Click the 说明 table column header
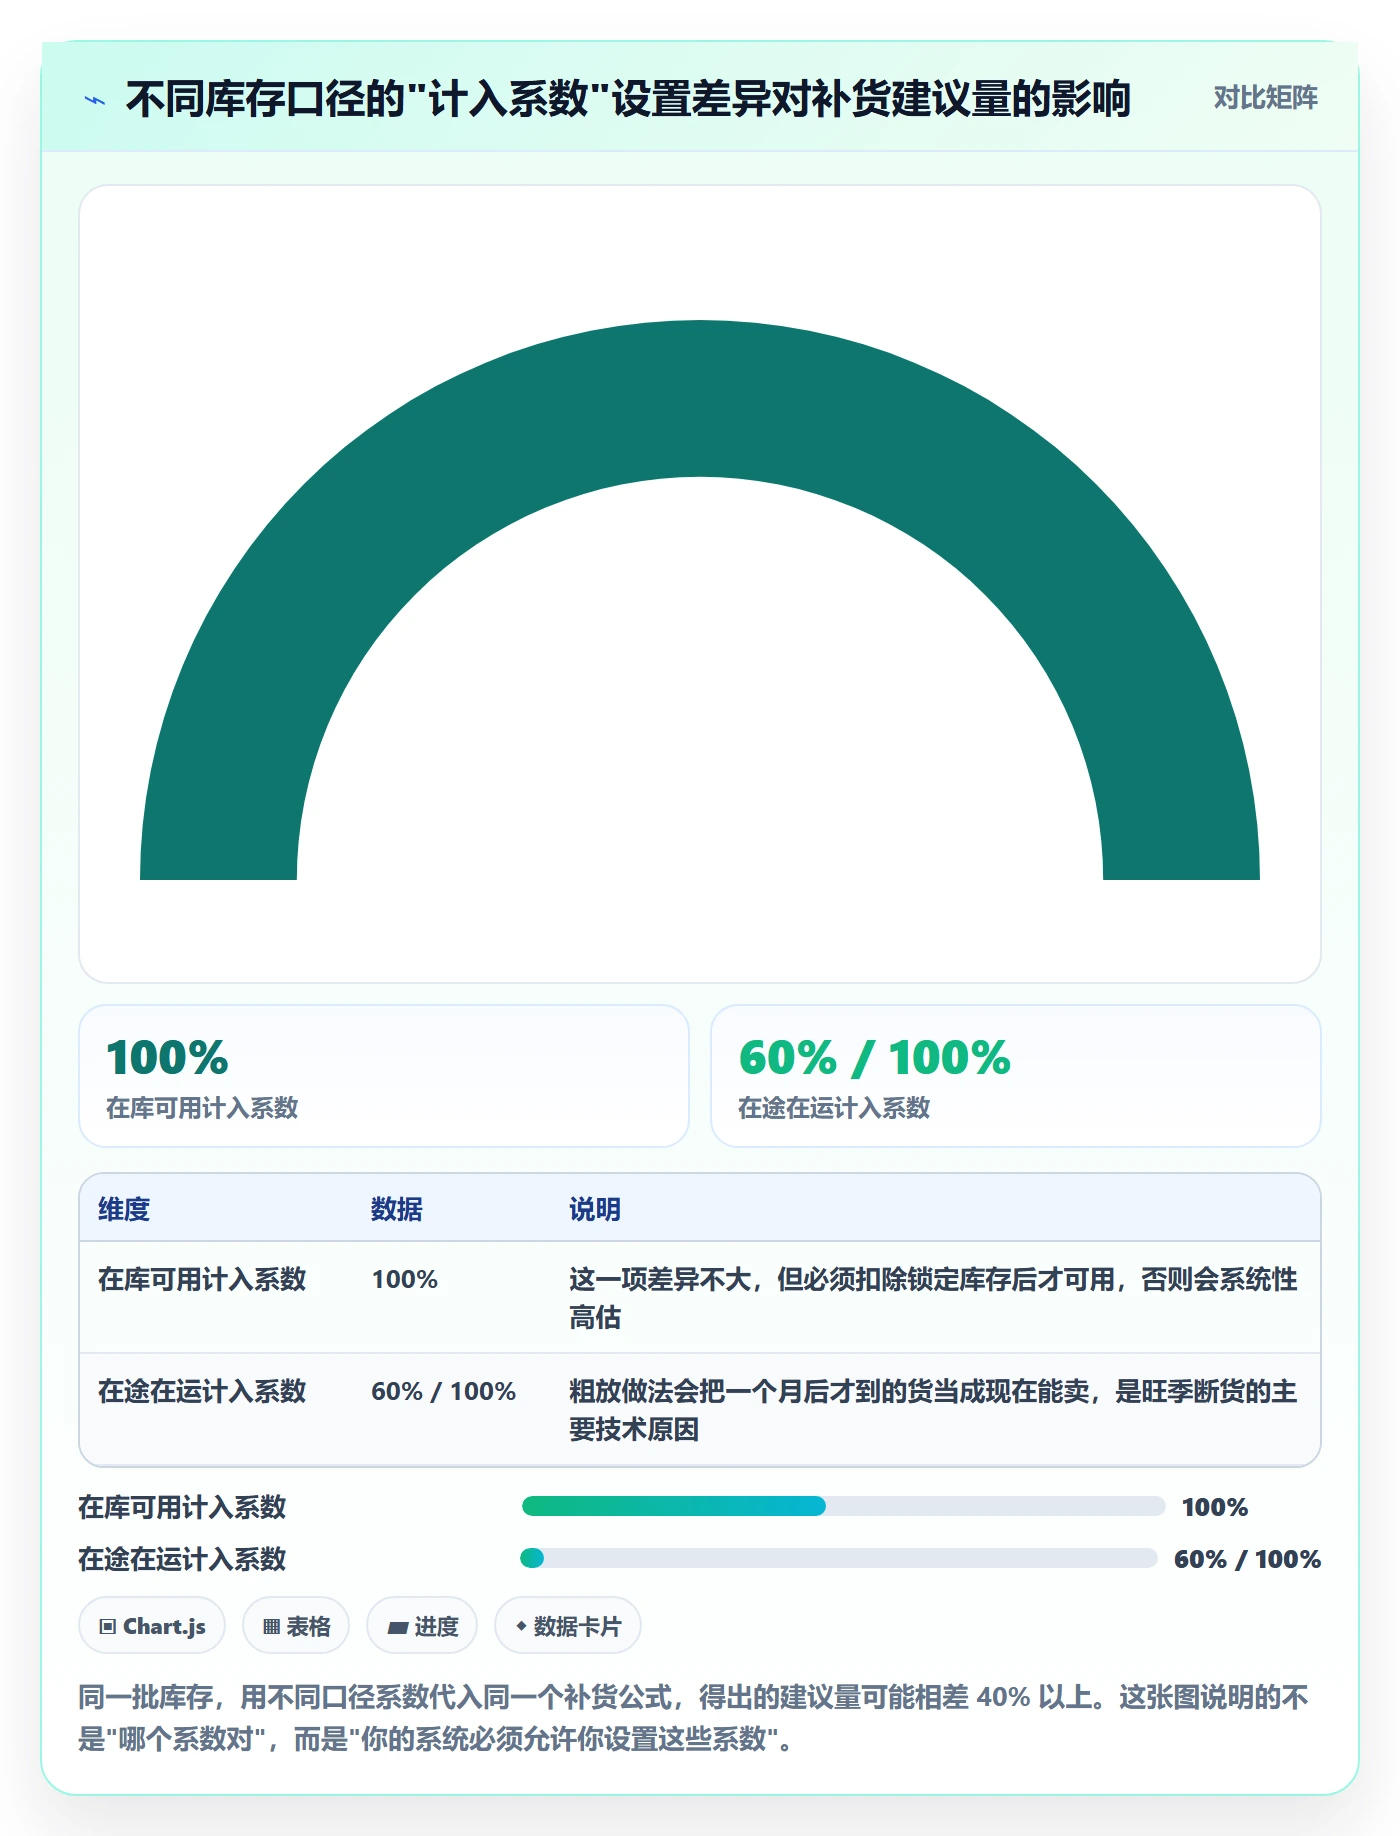The width and height of the screenshot is (1400, 1836). pos(595,1209)
